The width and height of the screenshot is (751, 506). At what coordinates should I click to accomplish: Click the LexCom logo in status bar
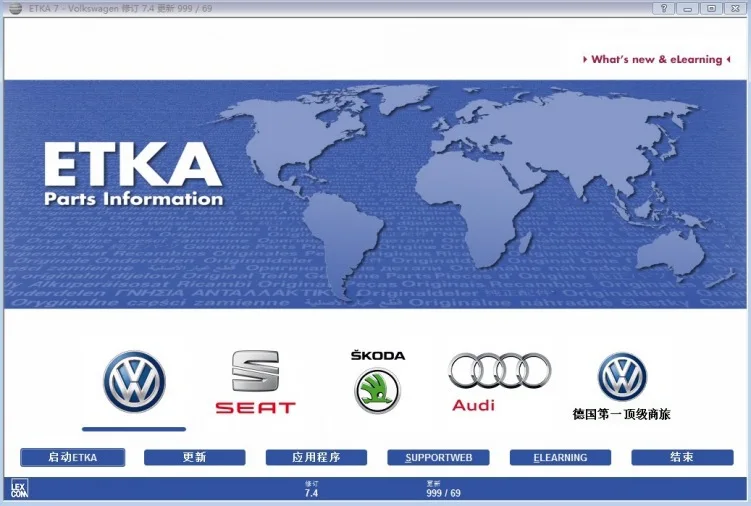tap(19, 489)
